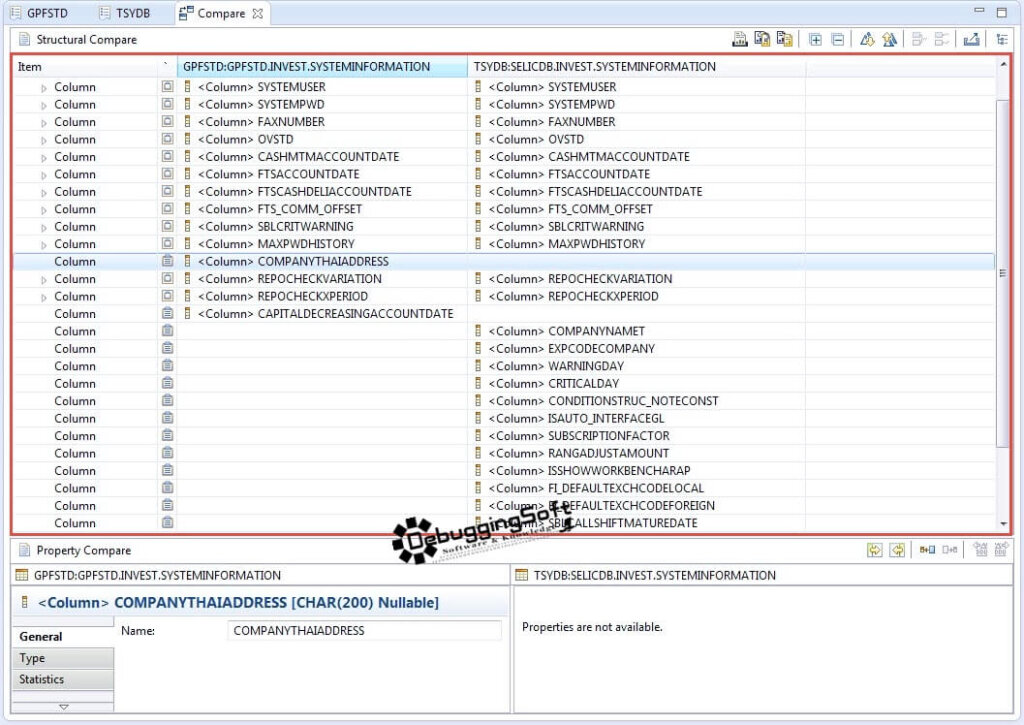Expand the FTSACCOUNTDATE column row

pyautogui.click(x=44, y=175)
